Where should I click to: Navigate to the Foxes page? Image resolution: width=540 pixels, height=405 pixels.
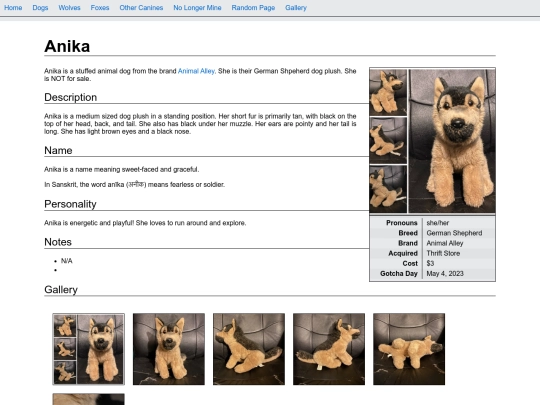point(100,8)
